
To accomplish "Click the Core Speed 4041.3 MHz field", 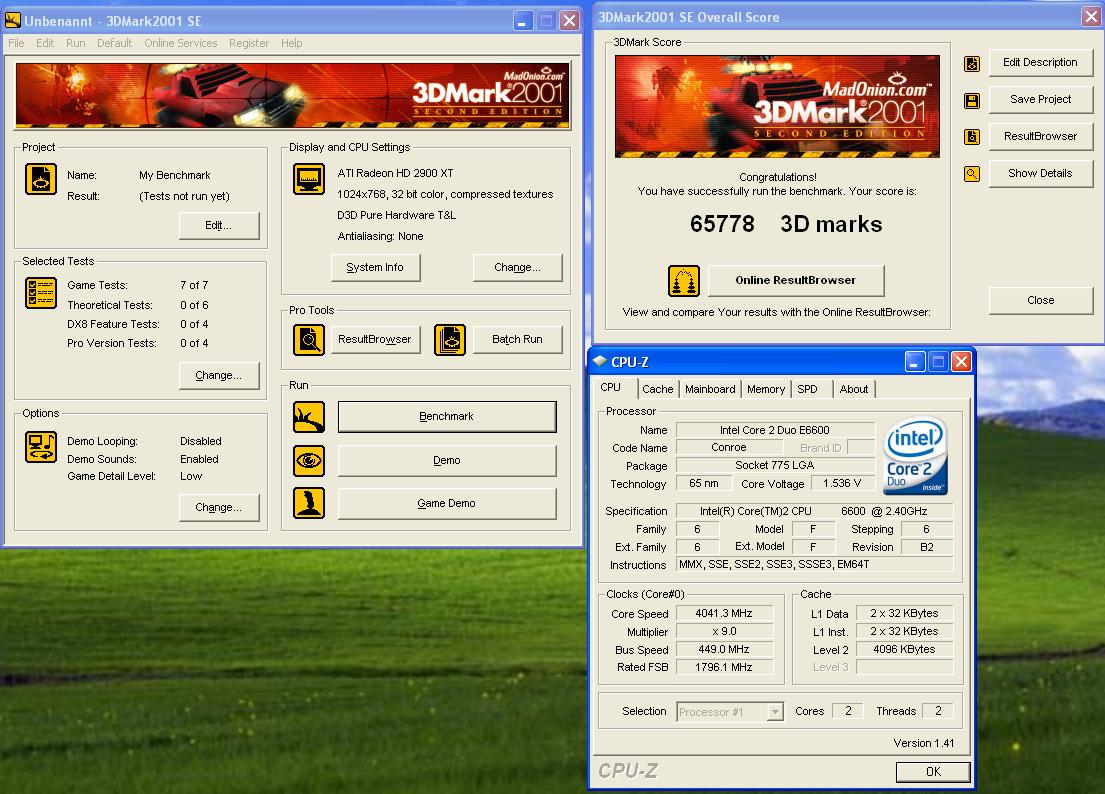I will coord(724,614).
